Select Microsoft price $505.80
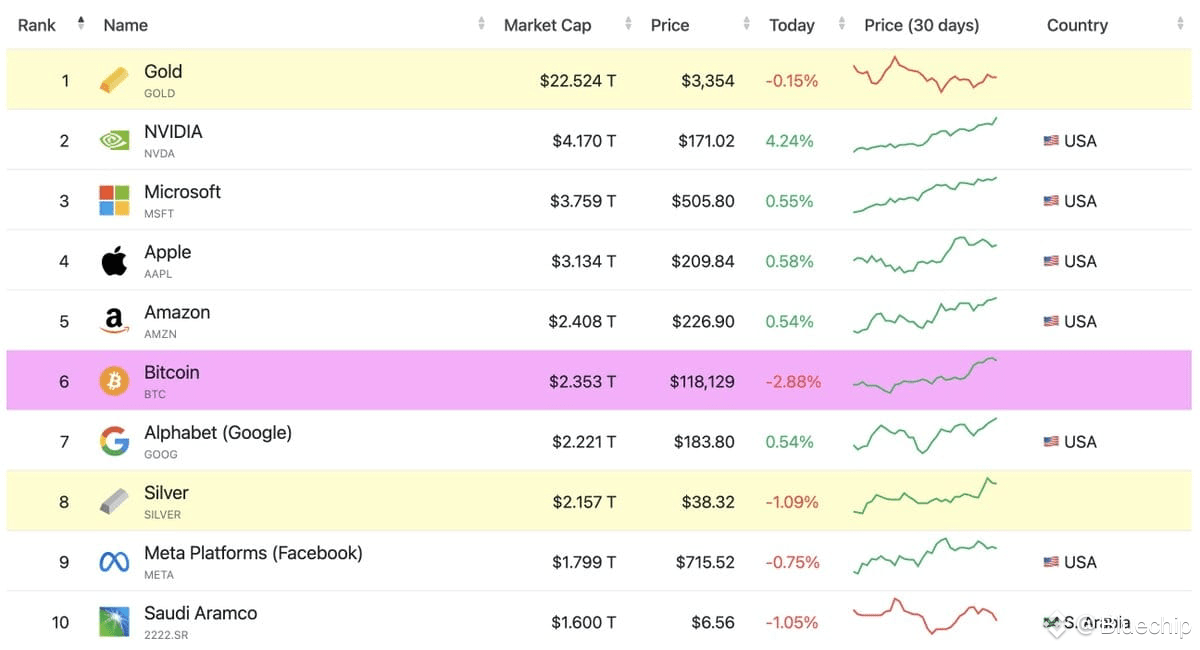Screen dimensions: 1200x650 [x=703, y=201]
